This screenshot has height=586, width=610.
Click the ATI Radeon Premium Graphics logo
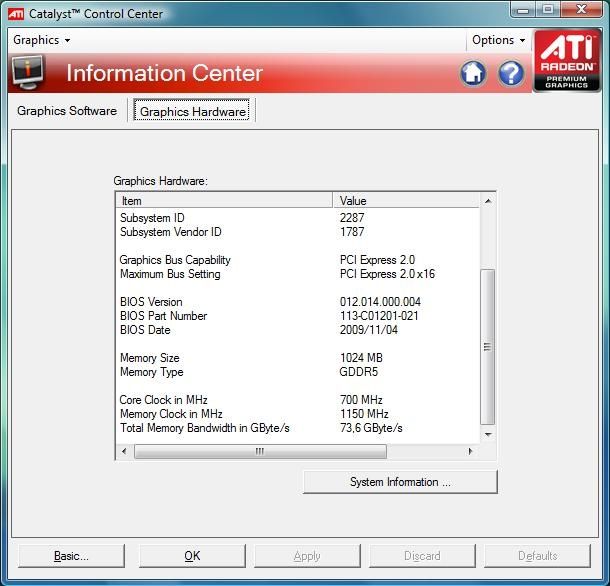[567, 61]
